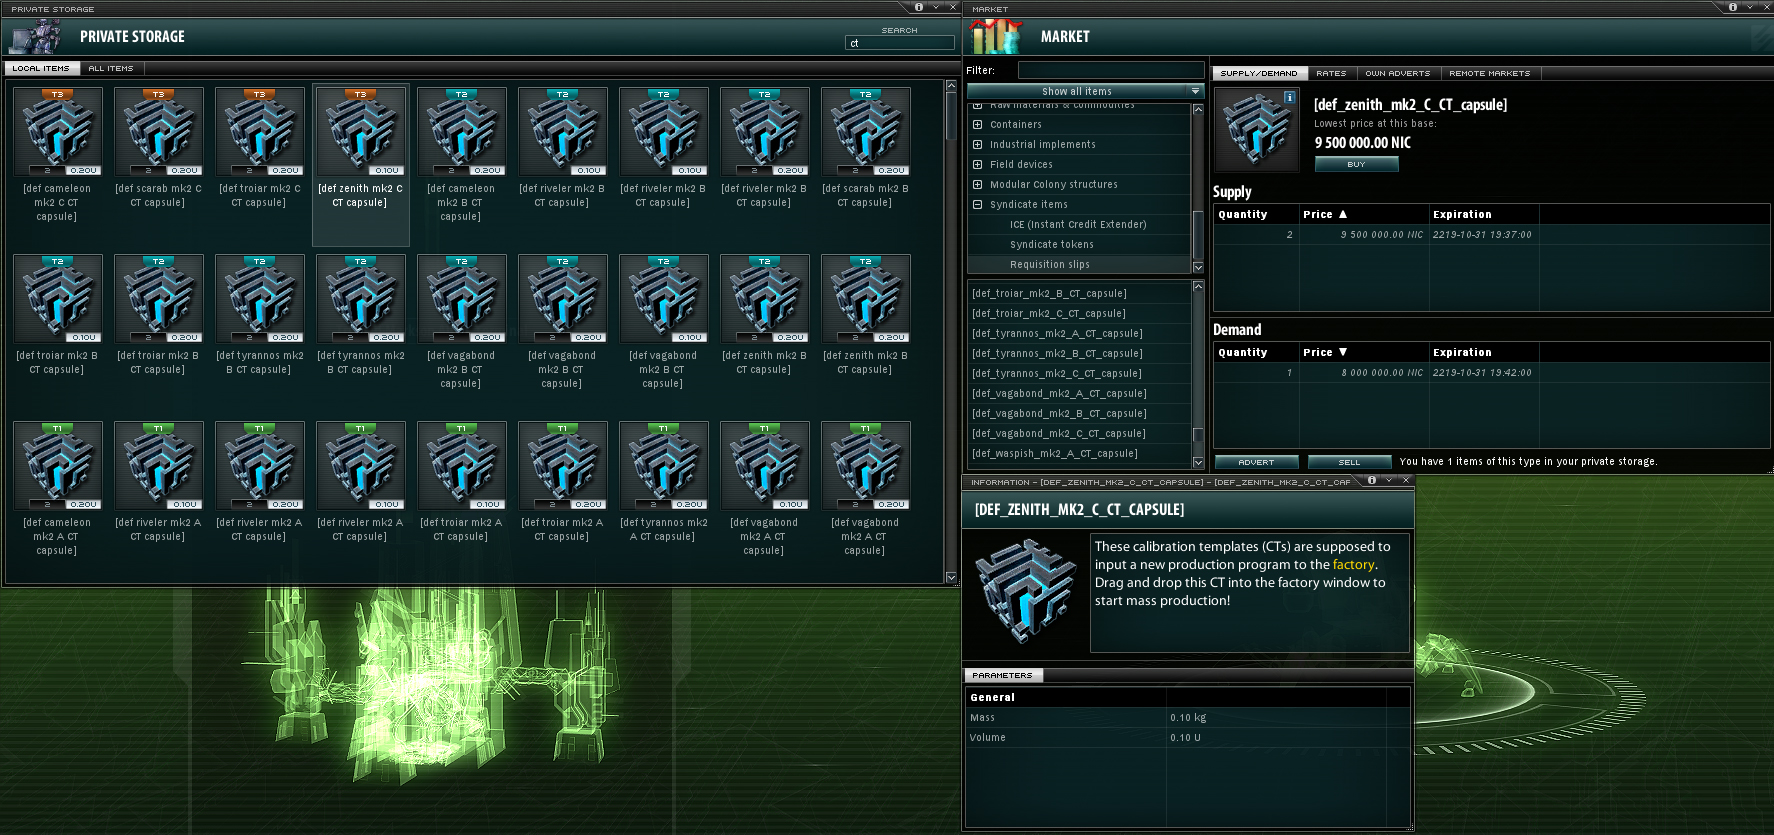This screenshot has height=835, width=1774.
Task: Click the Private Storage vertical scrollbar
Action: 951,115
